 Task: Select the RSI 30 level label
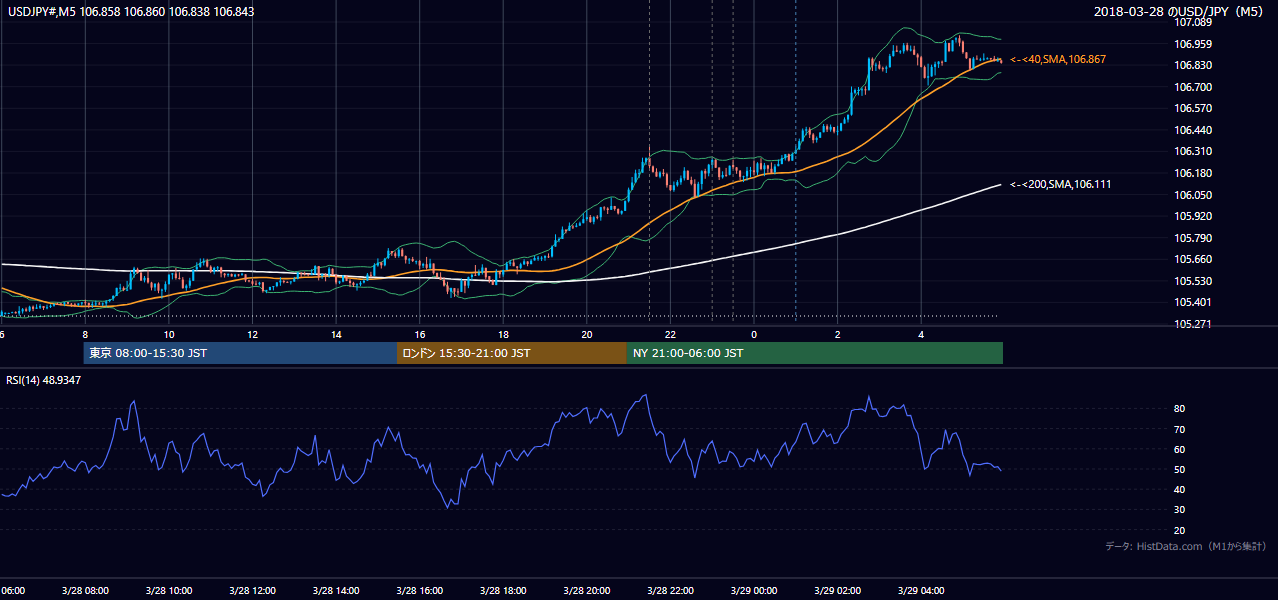click(1180, 510)
